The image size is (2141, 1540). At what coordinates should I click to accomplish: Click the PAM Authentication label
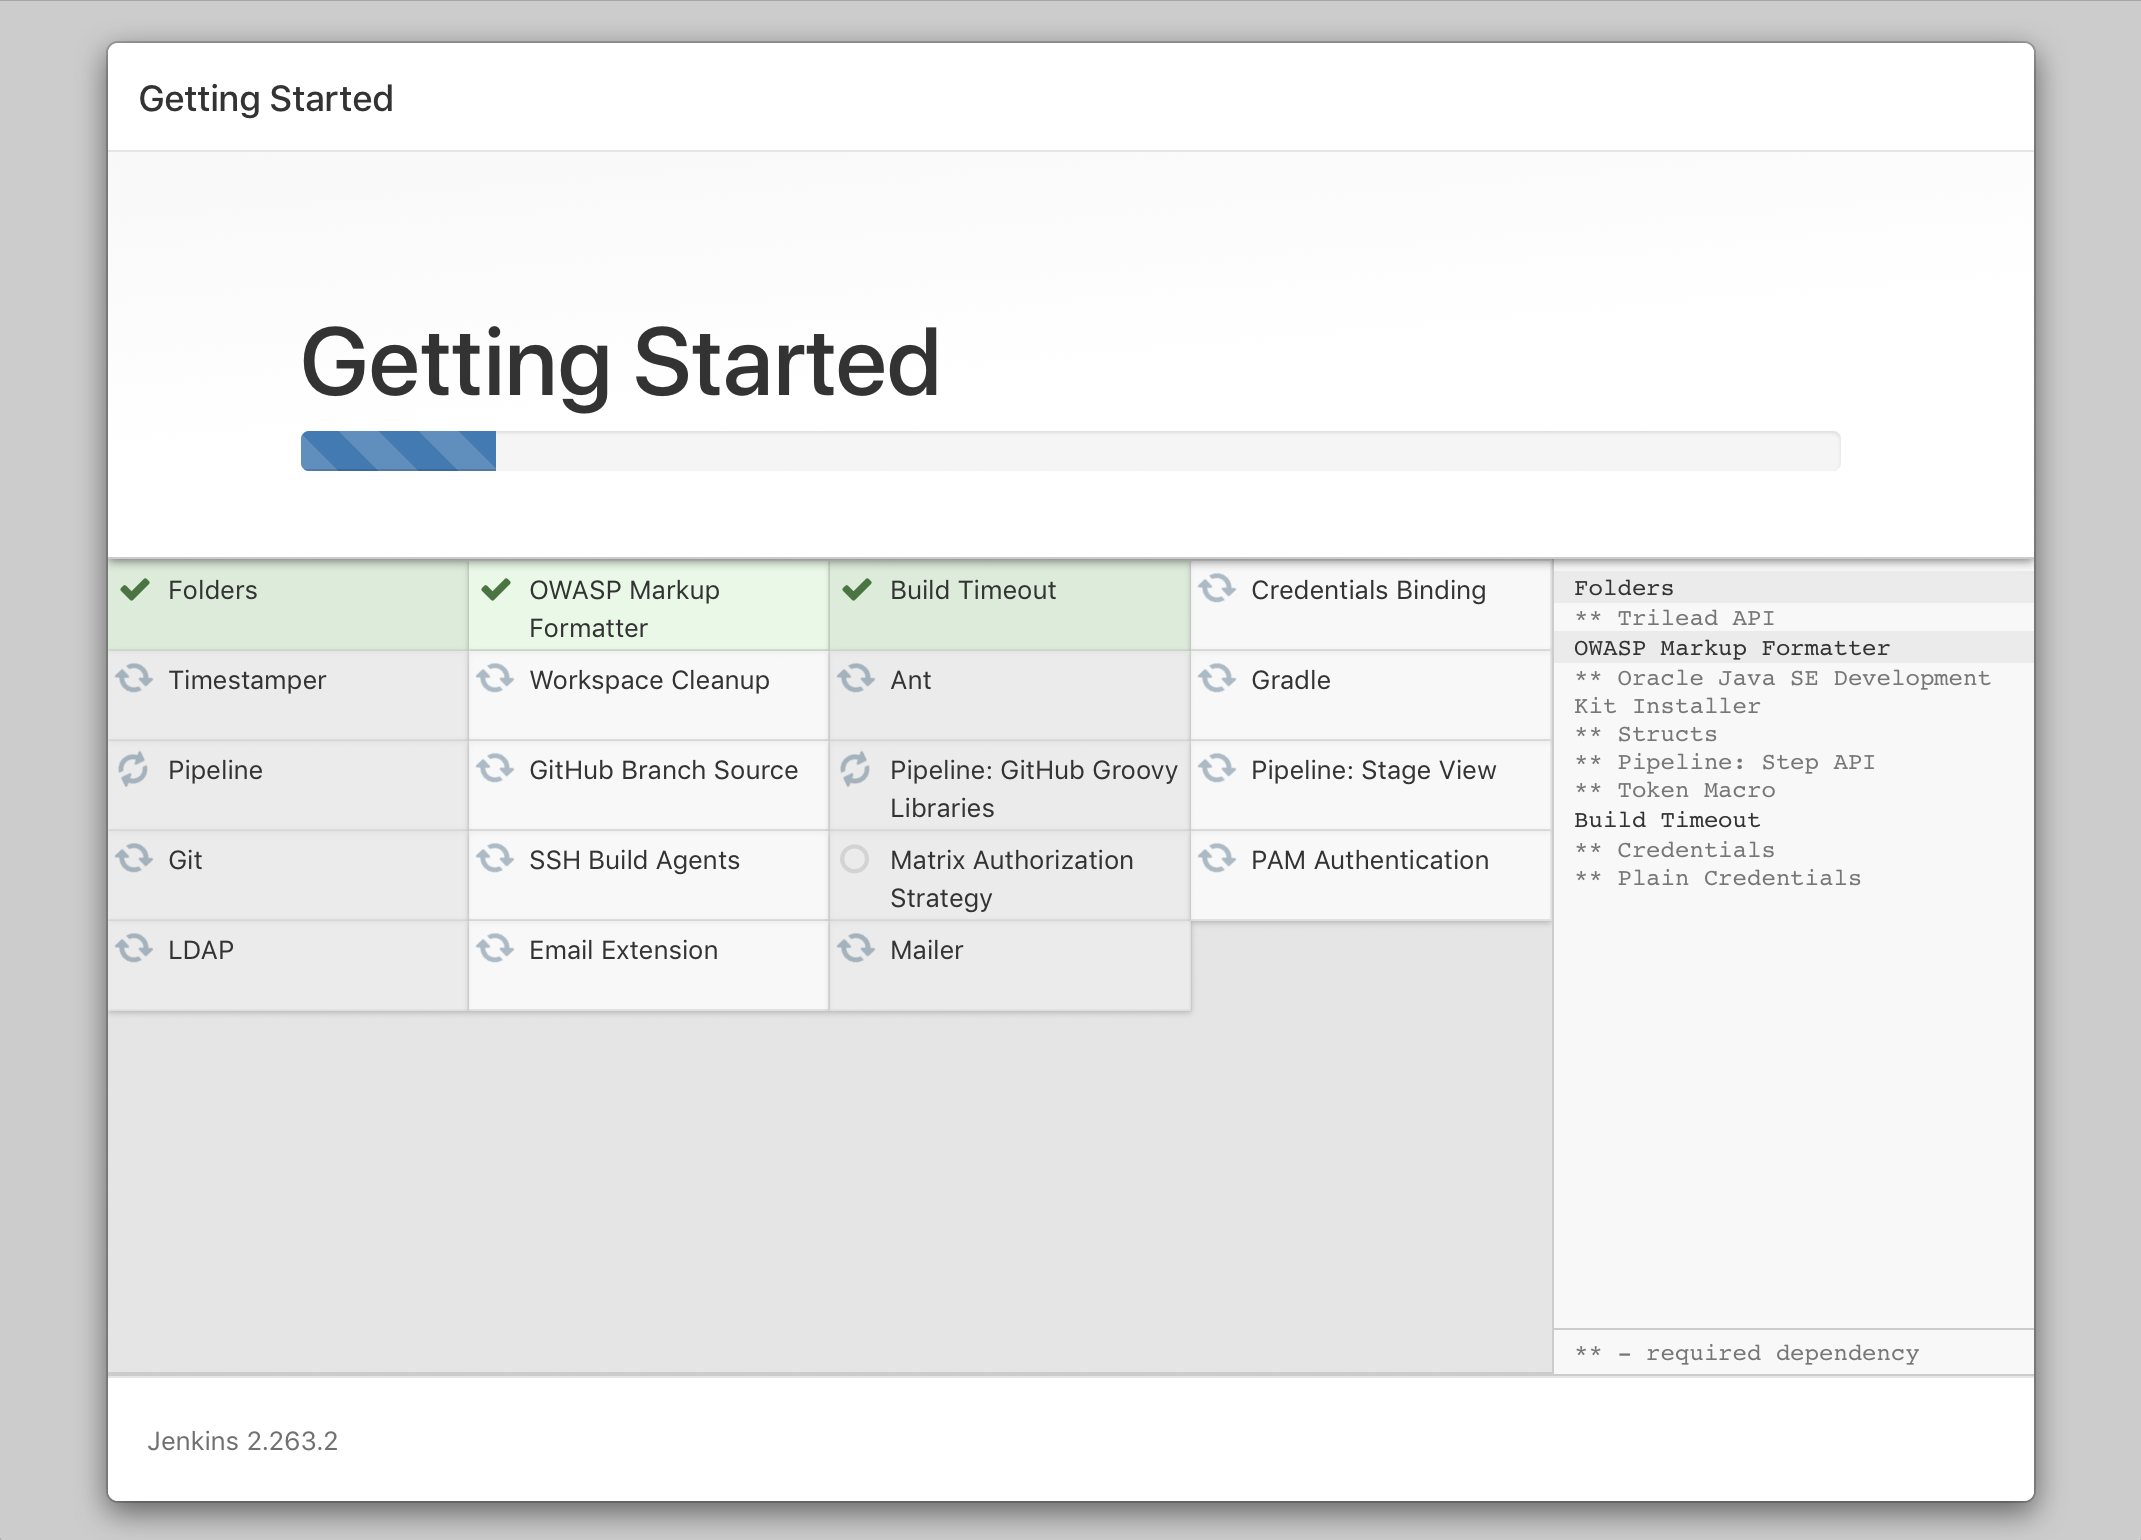pyautogui.click(x=1369, y=860)
